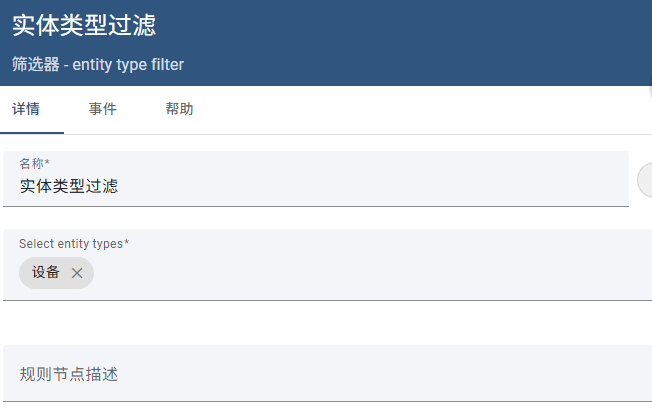The width and height of the screenshot is (652, 418).
Task: Click the blue underline beneath the 详情 tab
Action: coord(32,133)
